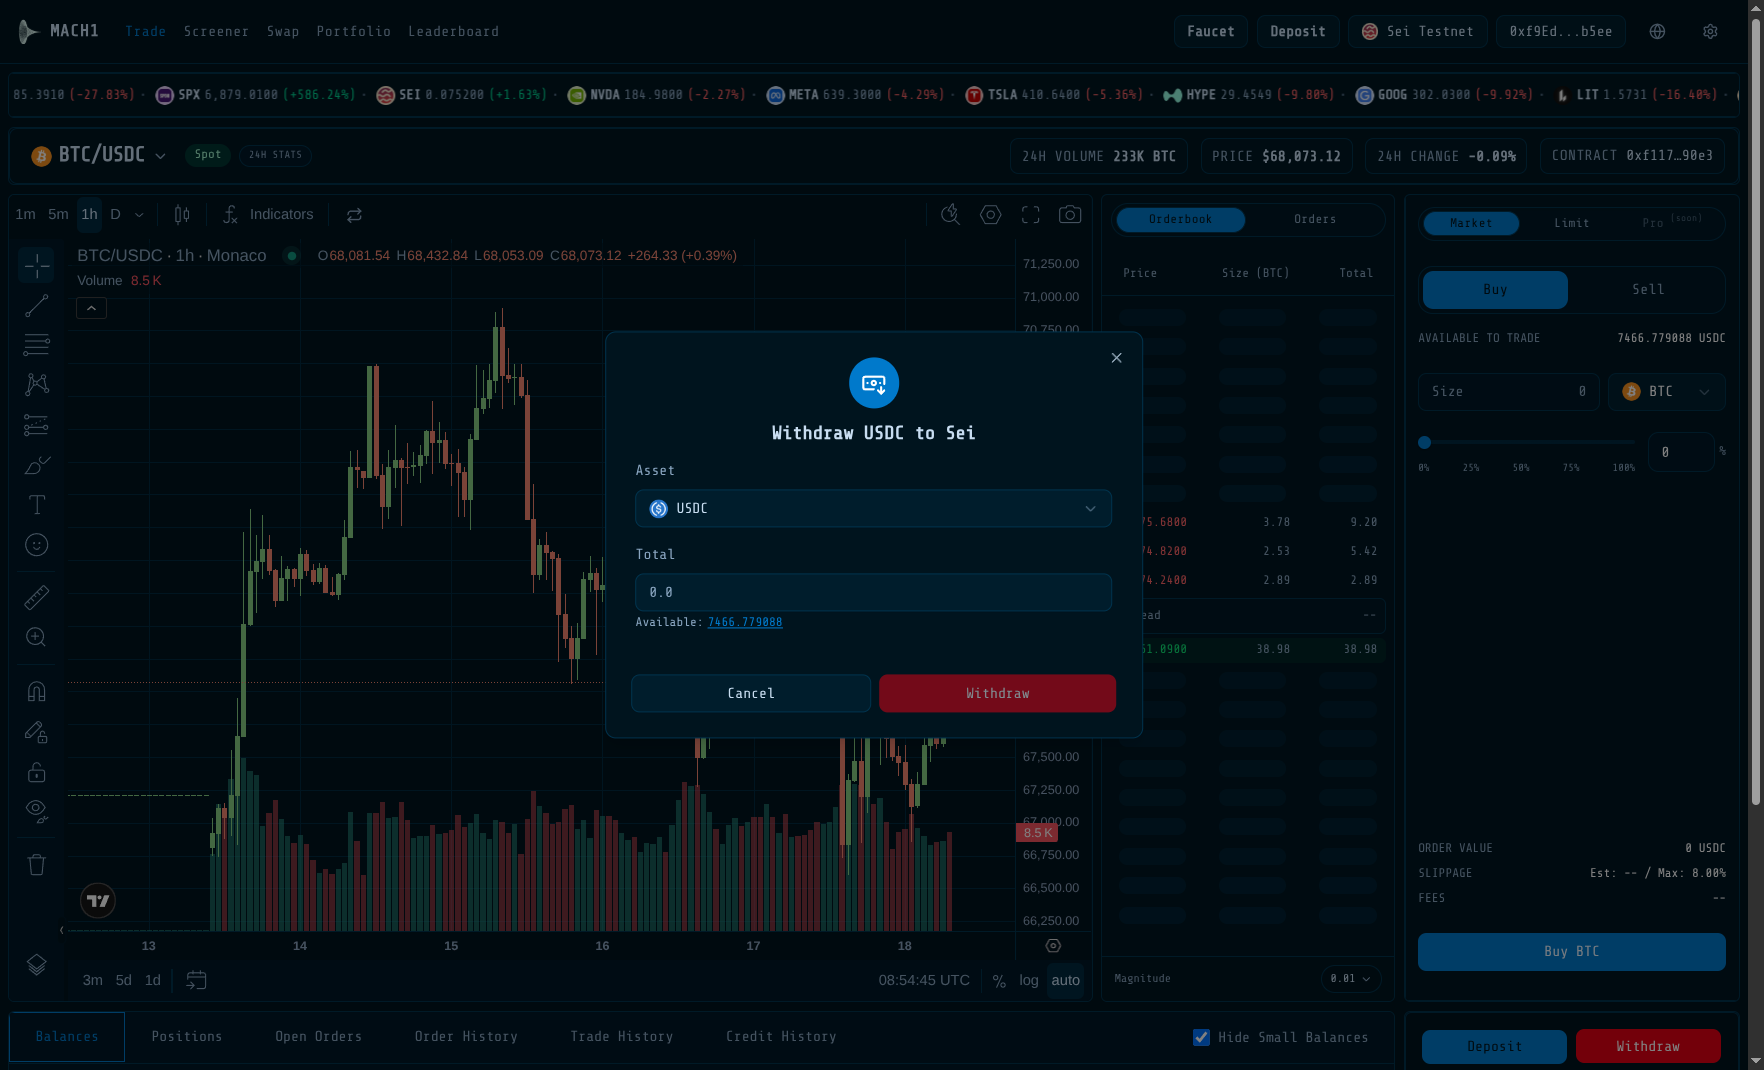The height and width of the screenshot is (1070, 1764).
Task: Click the trash remove drawings icon
Action: (x=37, y=865)
